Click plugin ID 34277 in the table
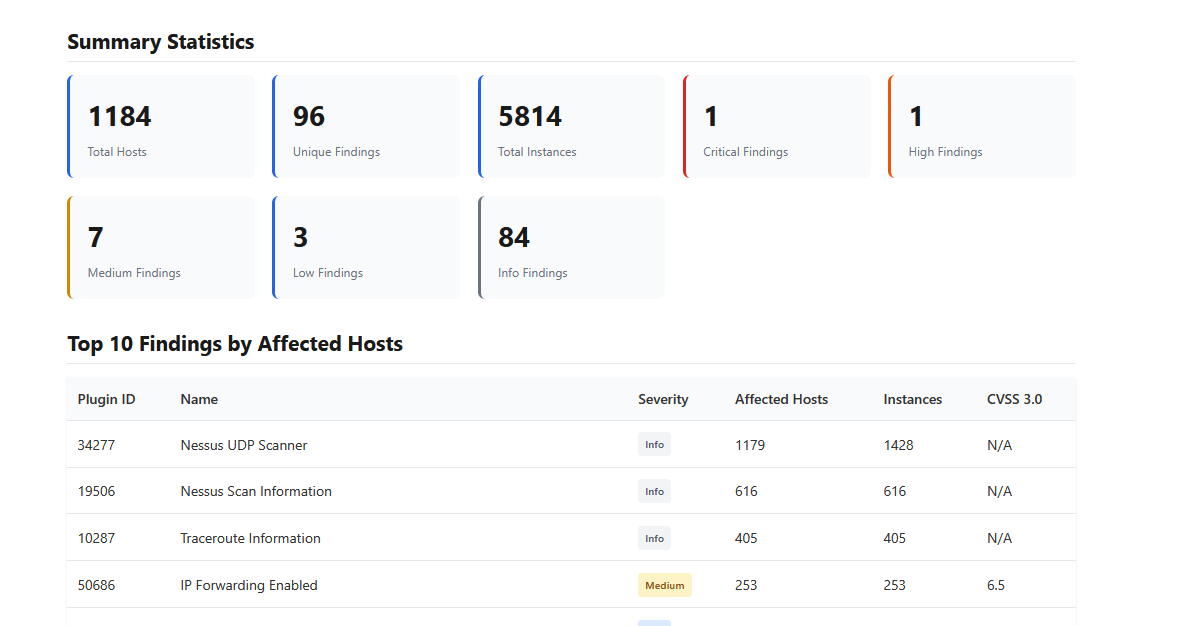Viewport: 1193px width, 626px height. coord(96,445)
